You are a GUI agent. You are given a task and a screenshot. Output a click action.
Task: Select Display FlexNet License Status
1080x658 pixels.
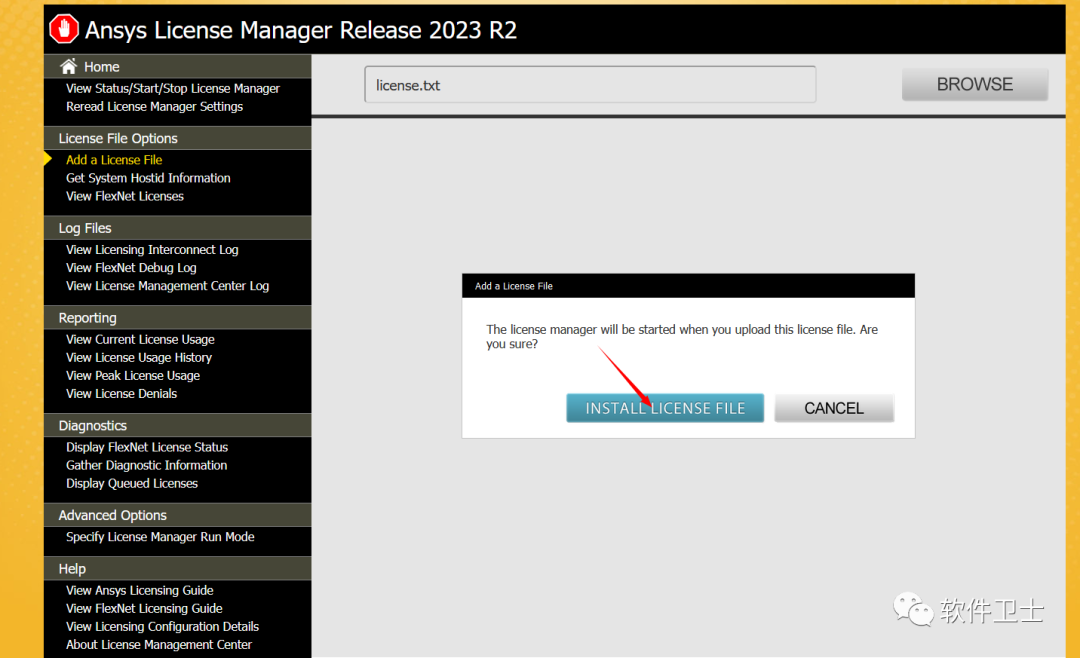click(x=147, y=447)
